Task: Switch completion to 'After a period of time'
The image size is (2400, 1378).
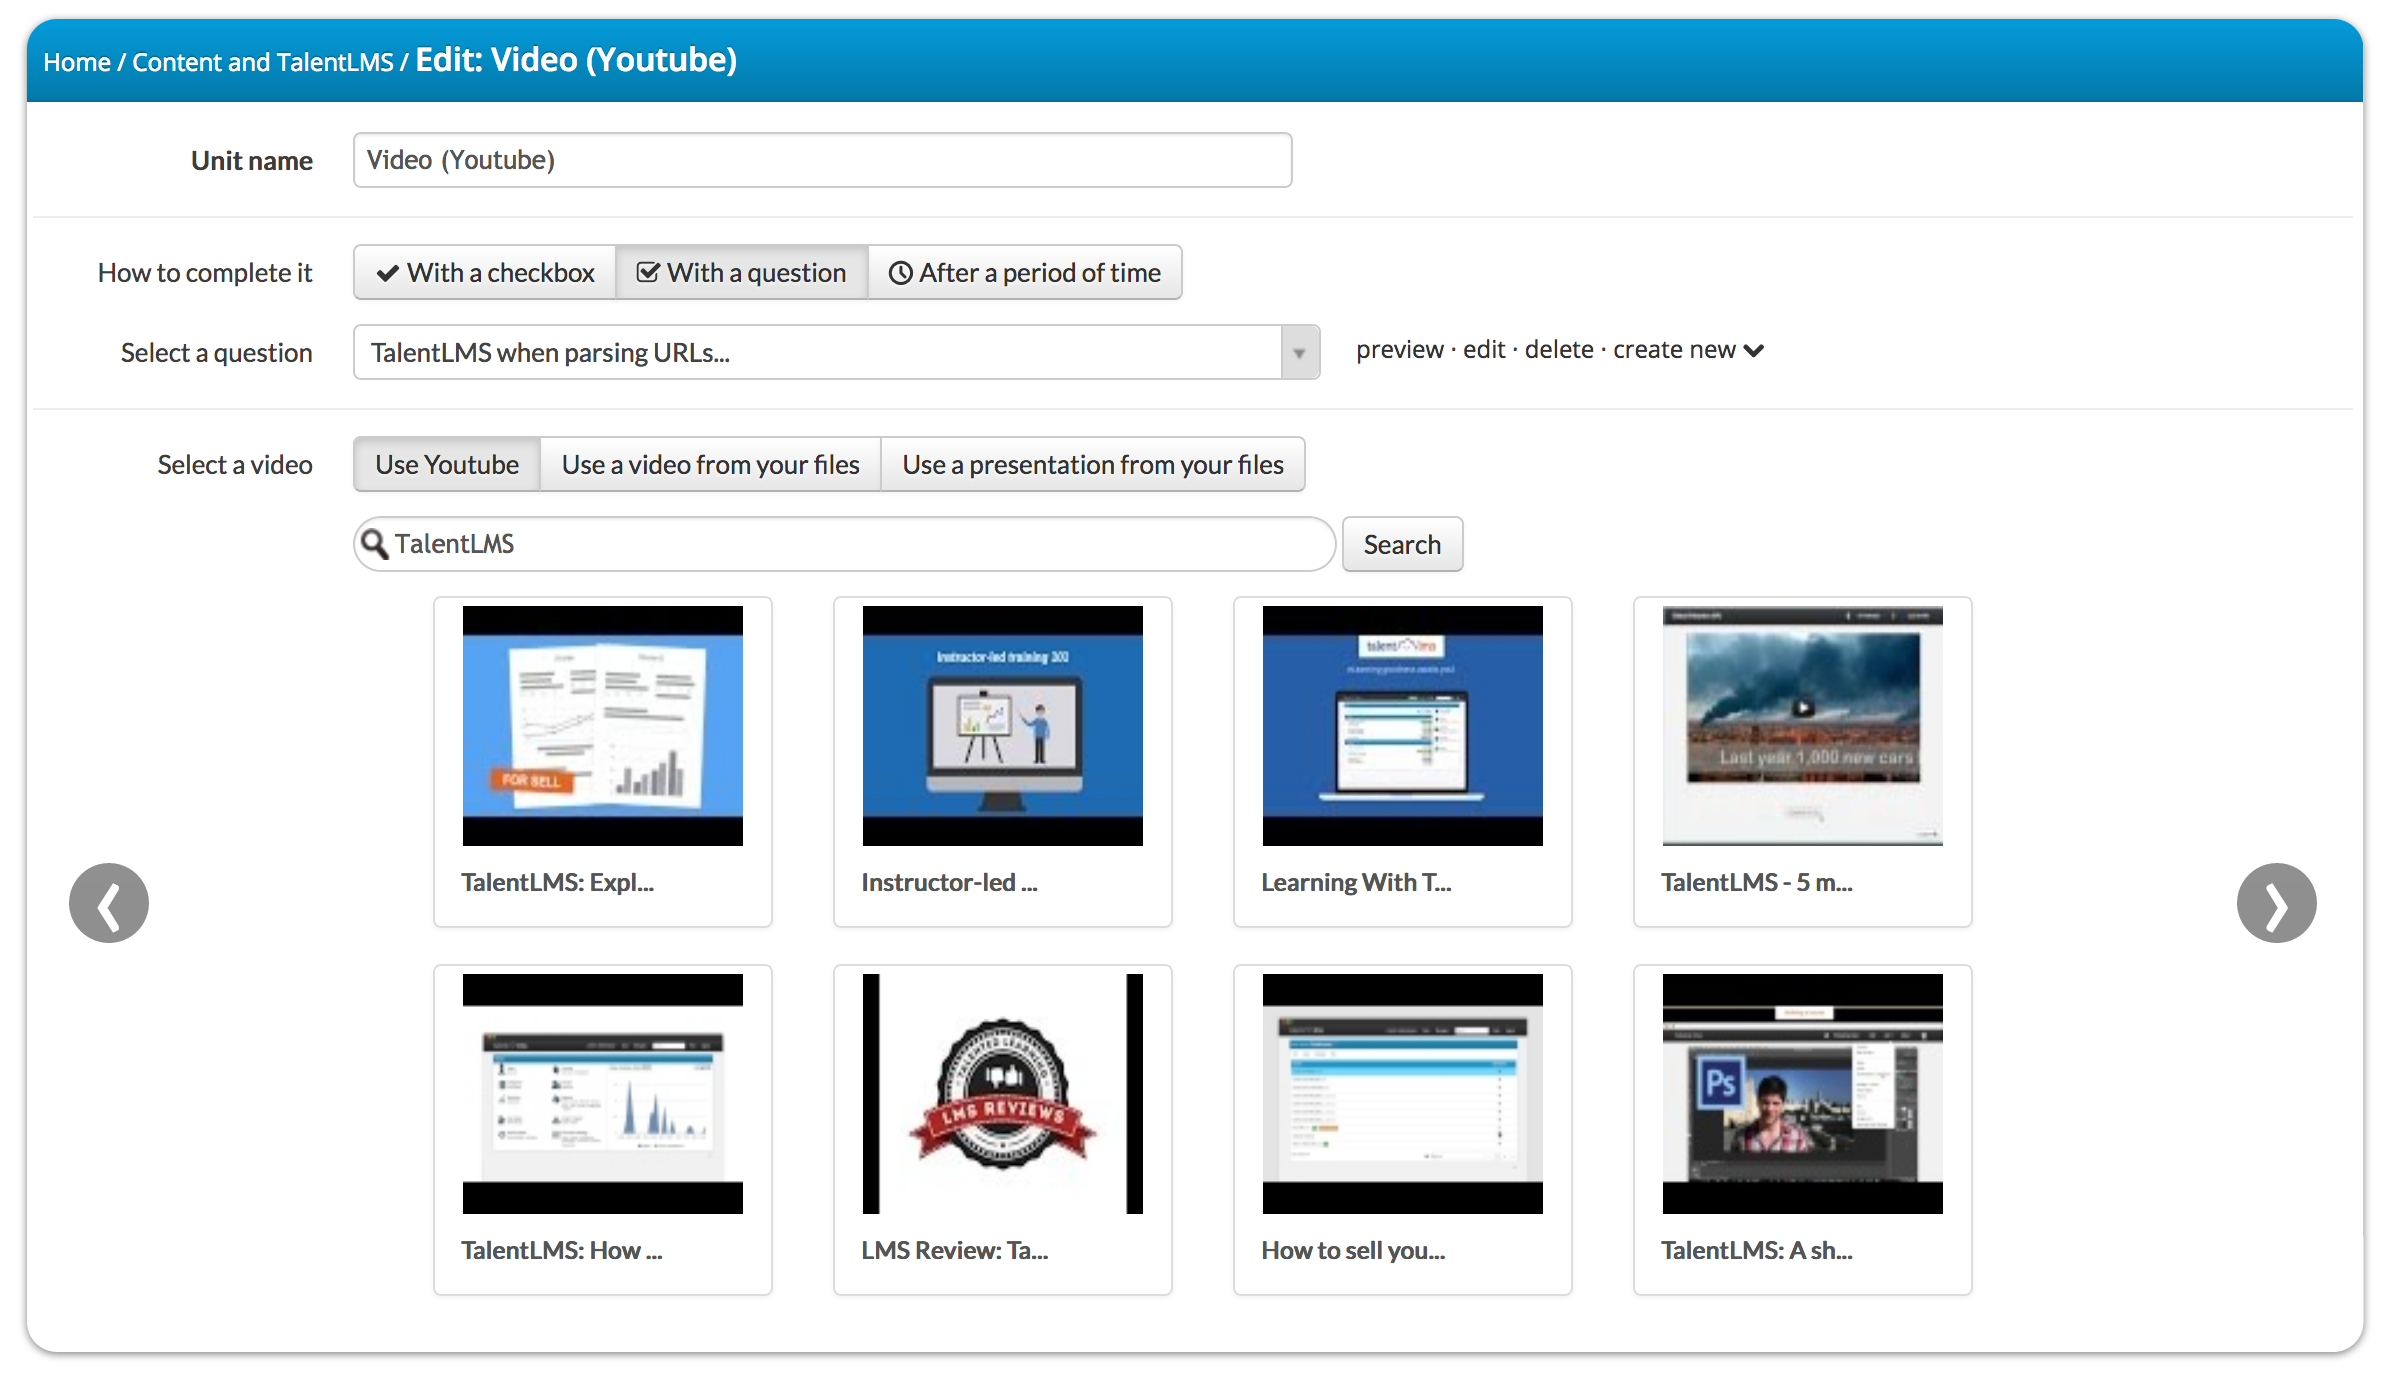Action: tap(1025, 272)
